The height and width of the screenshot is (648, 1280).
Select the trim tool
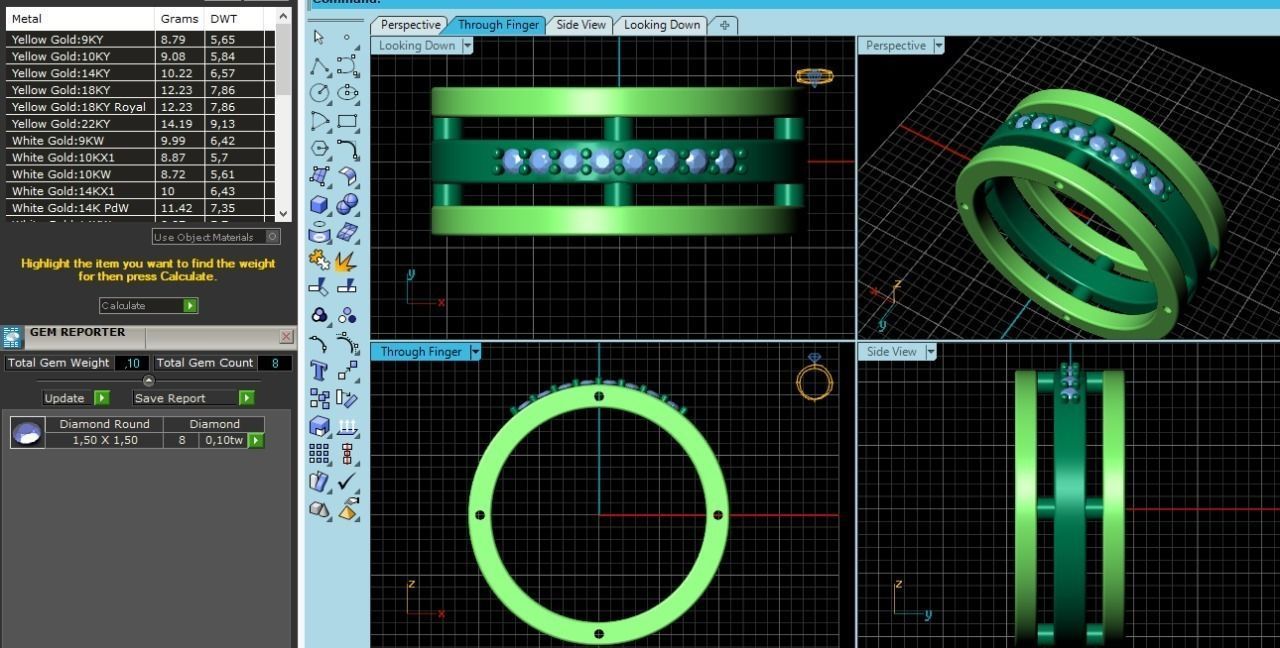click(x=319, y=288)
